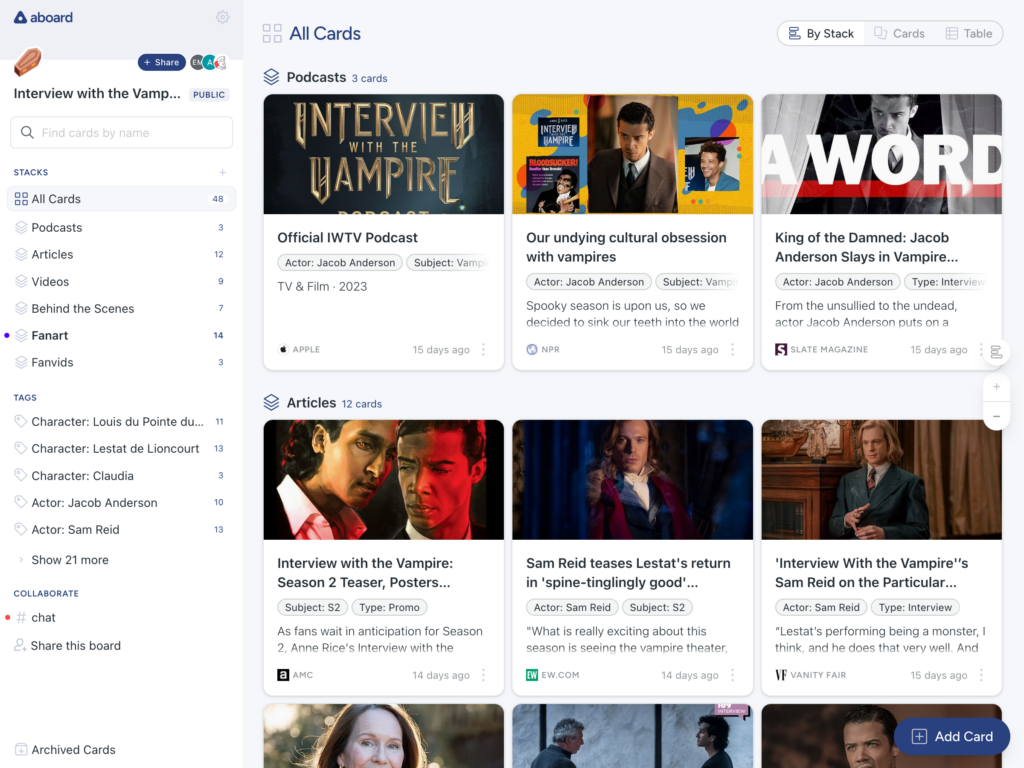Click the Add Card button

click(952, 737)
